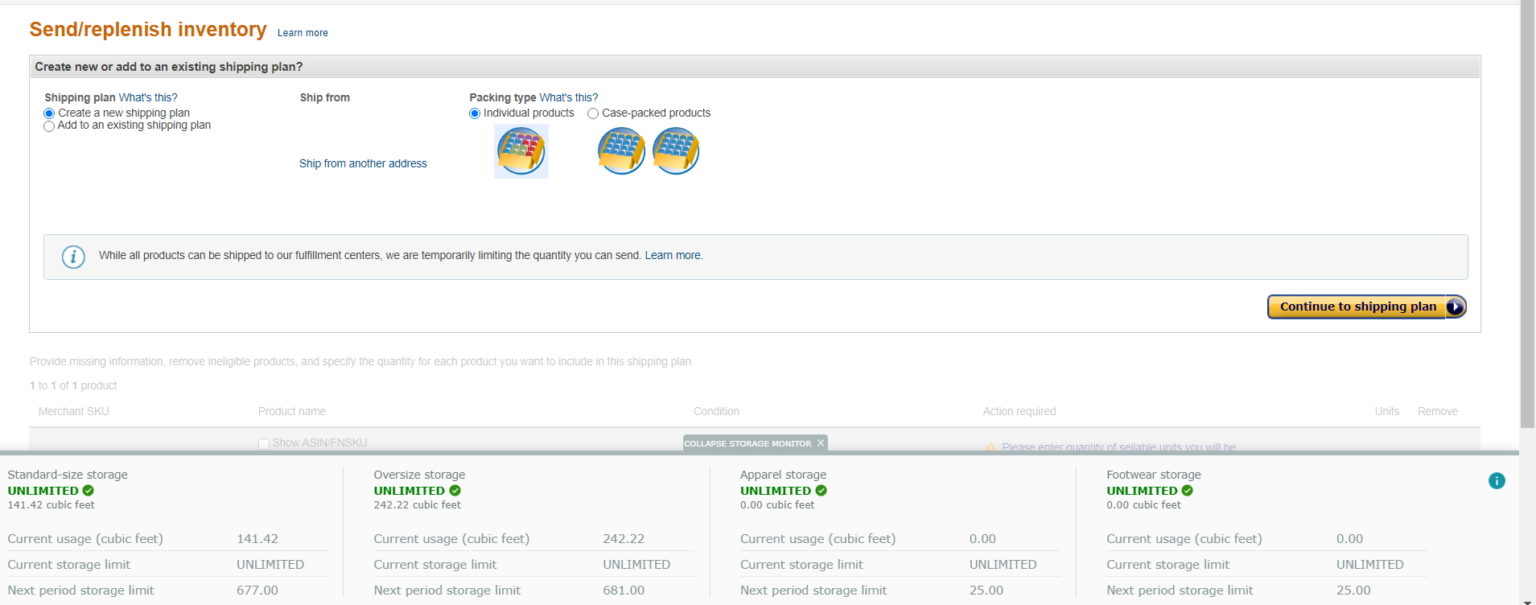Click Learn more next to Send/replenish inventory
1536x605 pixels.
(x=302, y=32)
